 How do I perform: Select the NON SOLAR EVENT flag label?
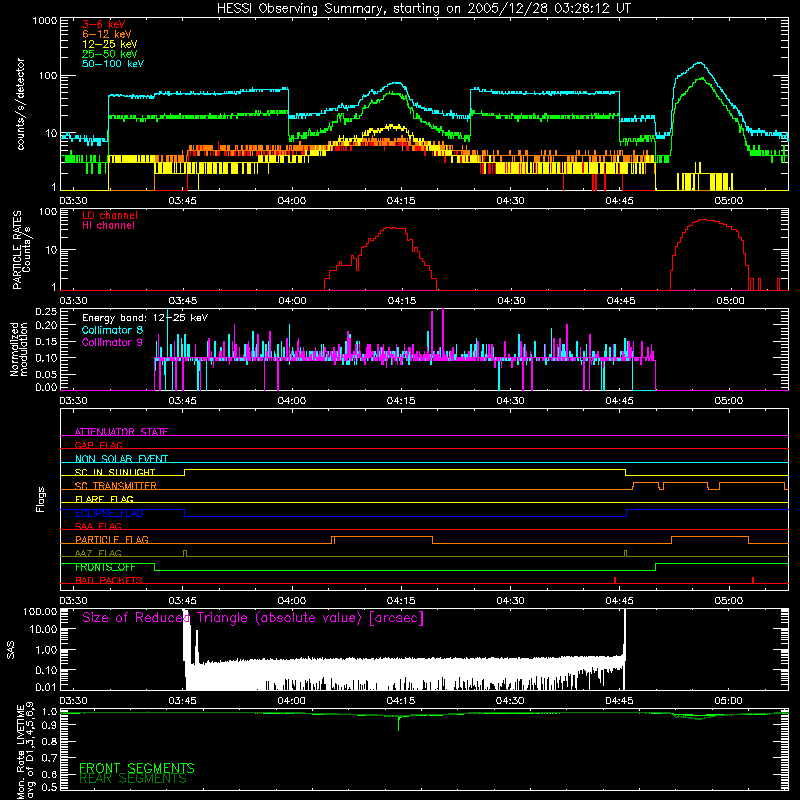pyautogui.click(x=121, y=459)
